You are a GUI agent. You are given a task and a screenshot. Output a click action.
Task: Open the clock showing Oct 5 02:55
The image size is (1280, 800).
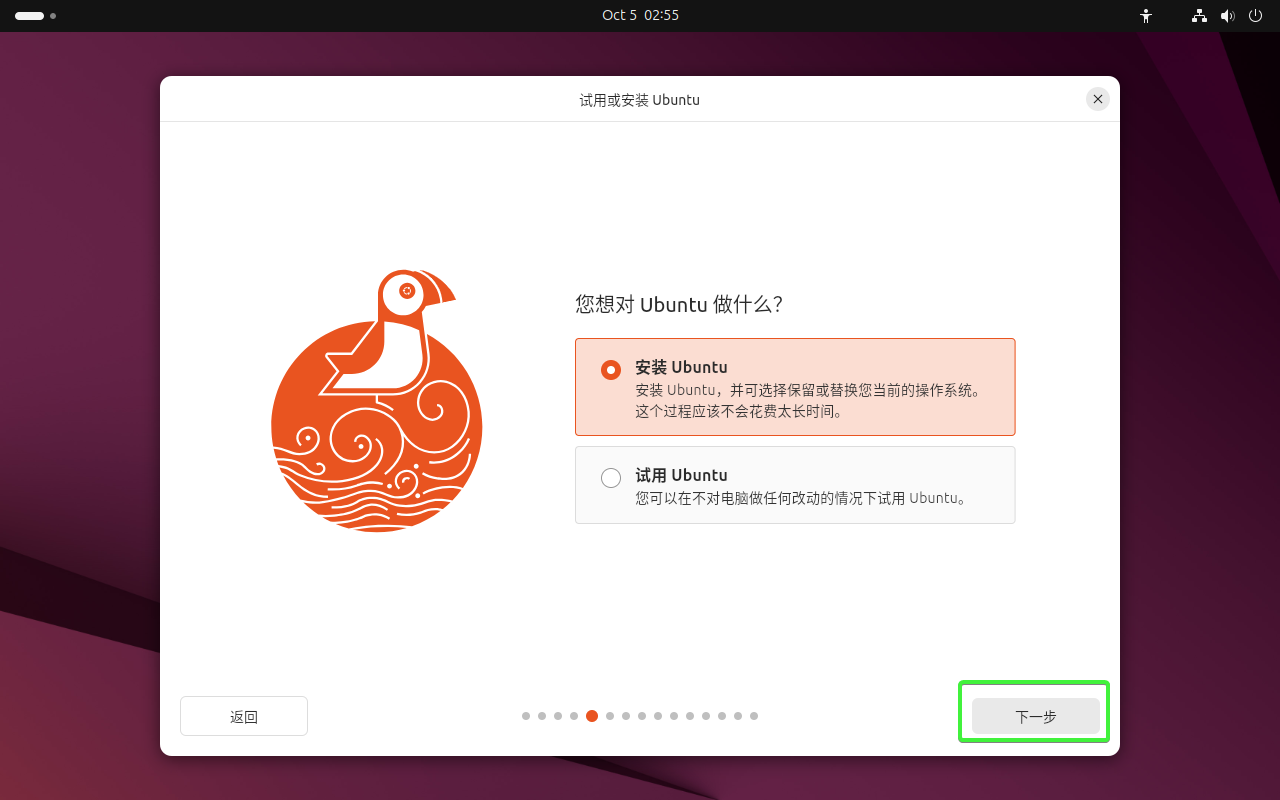point(640,15)
